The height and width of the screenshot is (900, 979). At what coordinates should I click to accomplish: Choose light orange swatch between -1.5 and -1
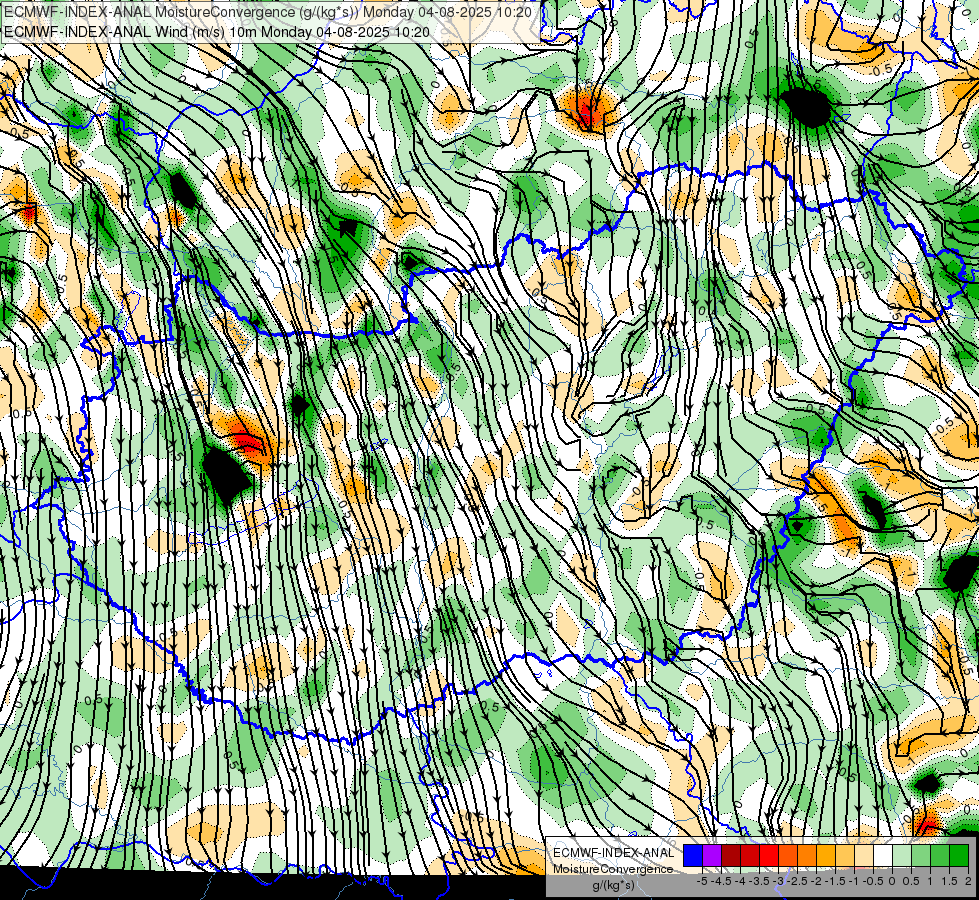coord(845,855)
